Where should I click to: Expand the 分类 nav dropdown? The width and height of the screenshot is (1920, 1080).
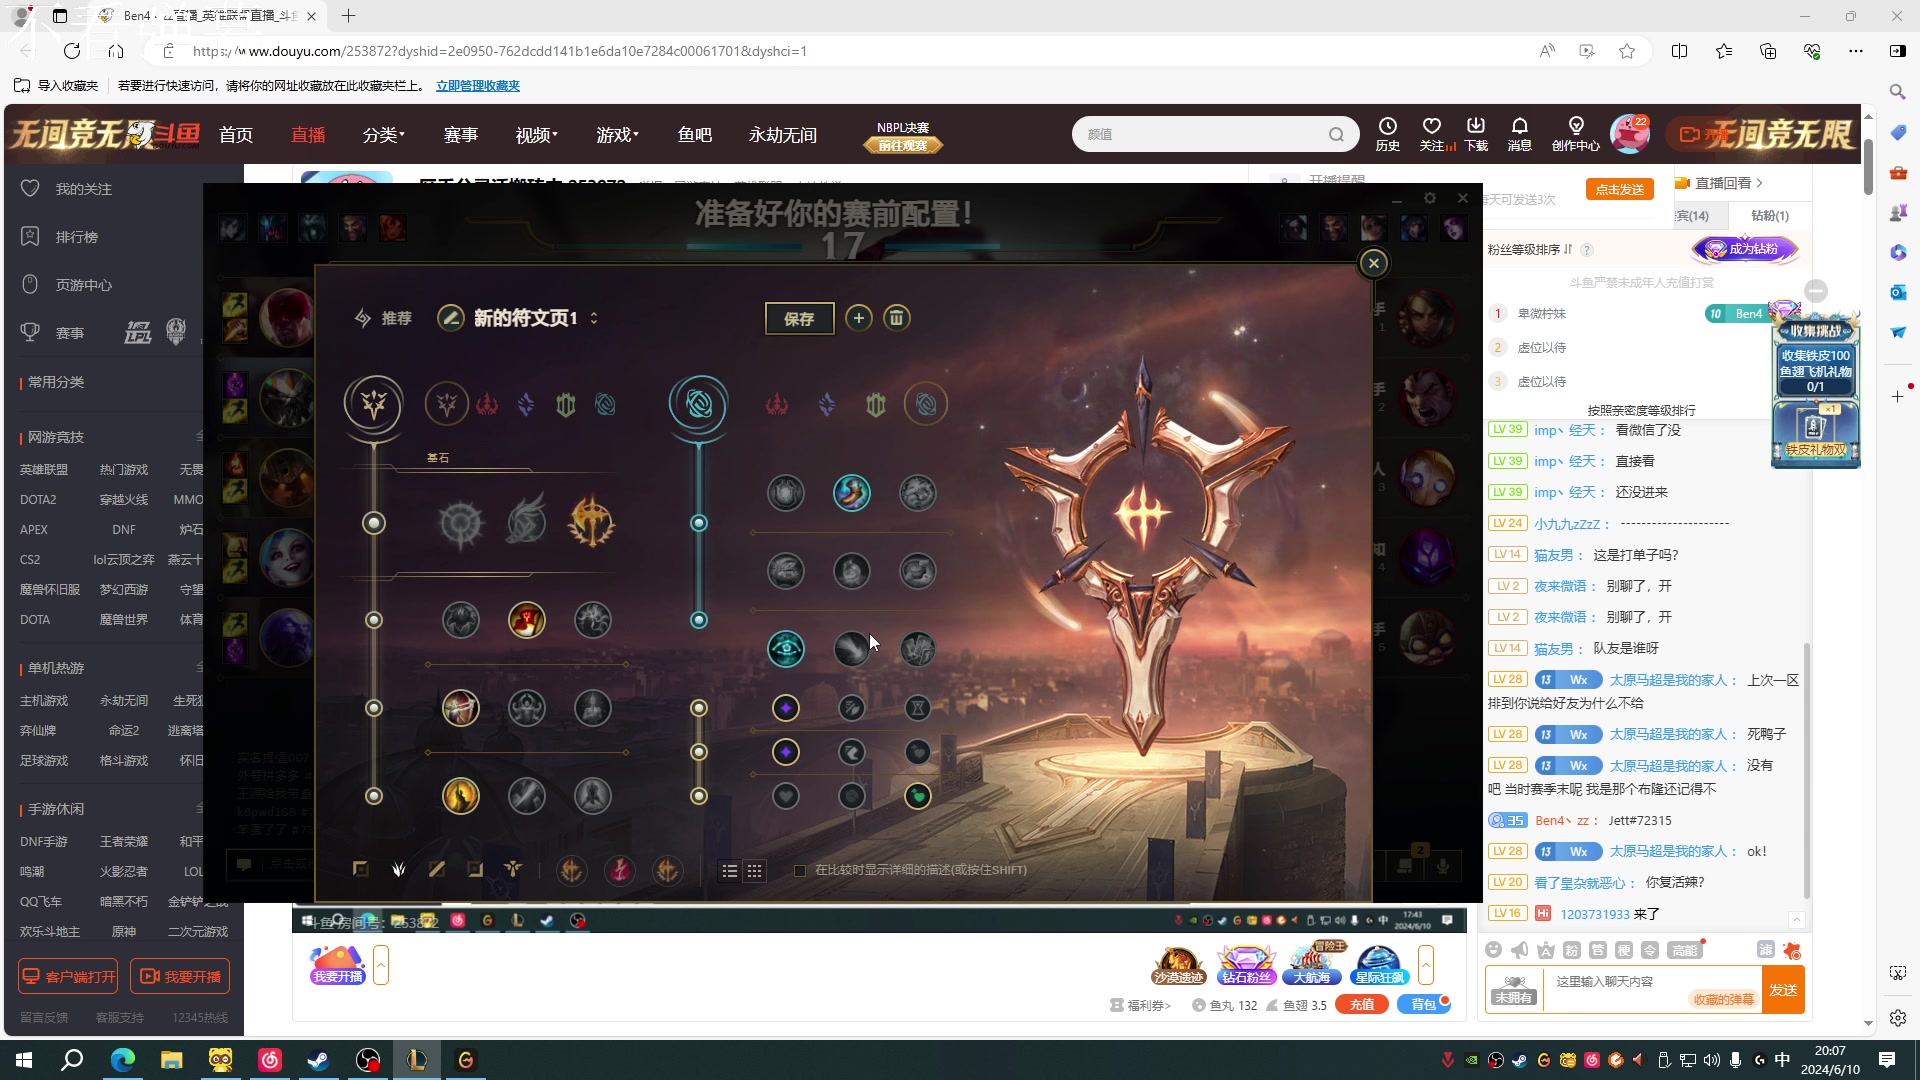click(x=384, y=135)
